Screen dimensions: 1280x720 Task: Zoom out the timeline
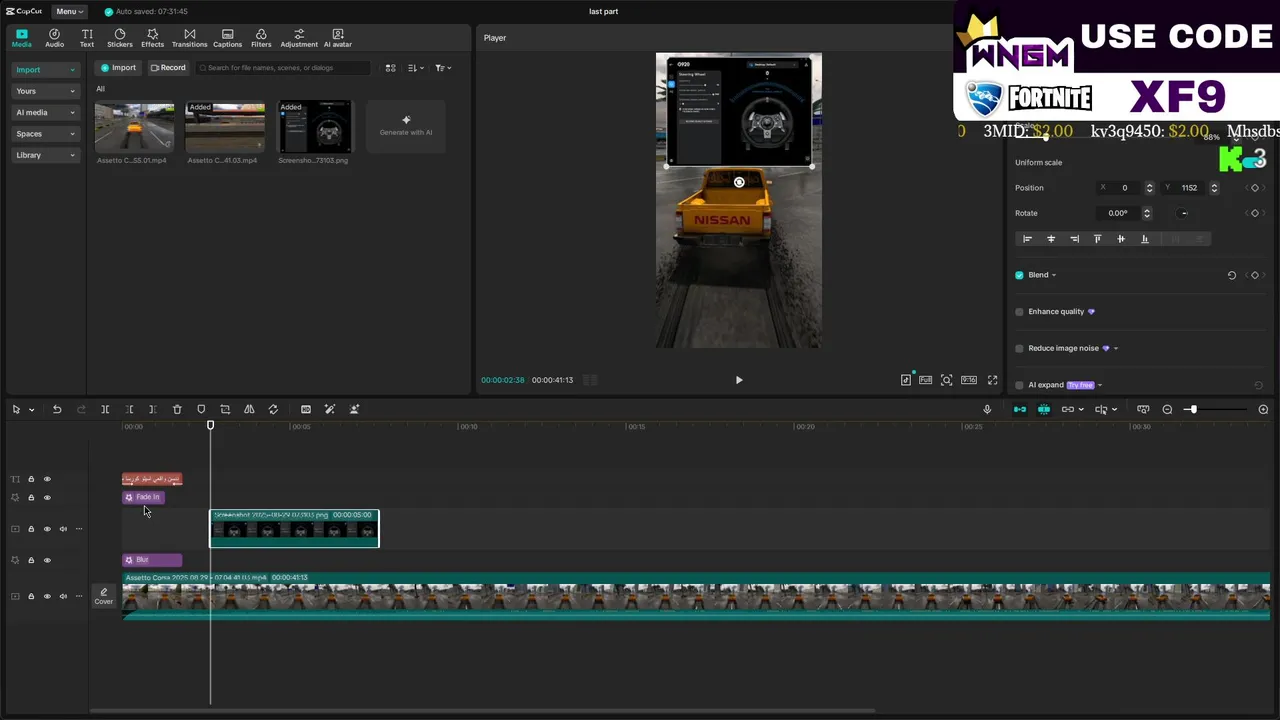pyautogui.click(x=1167, y=409)
